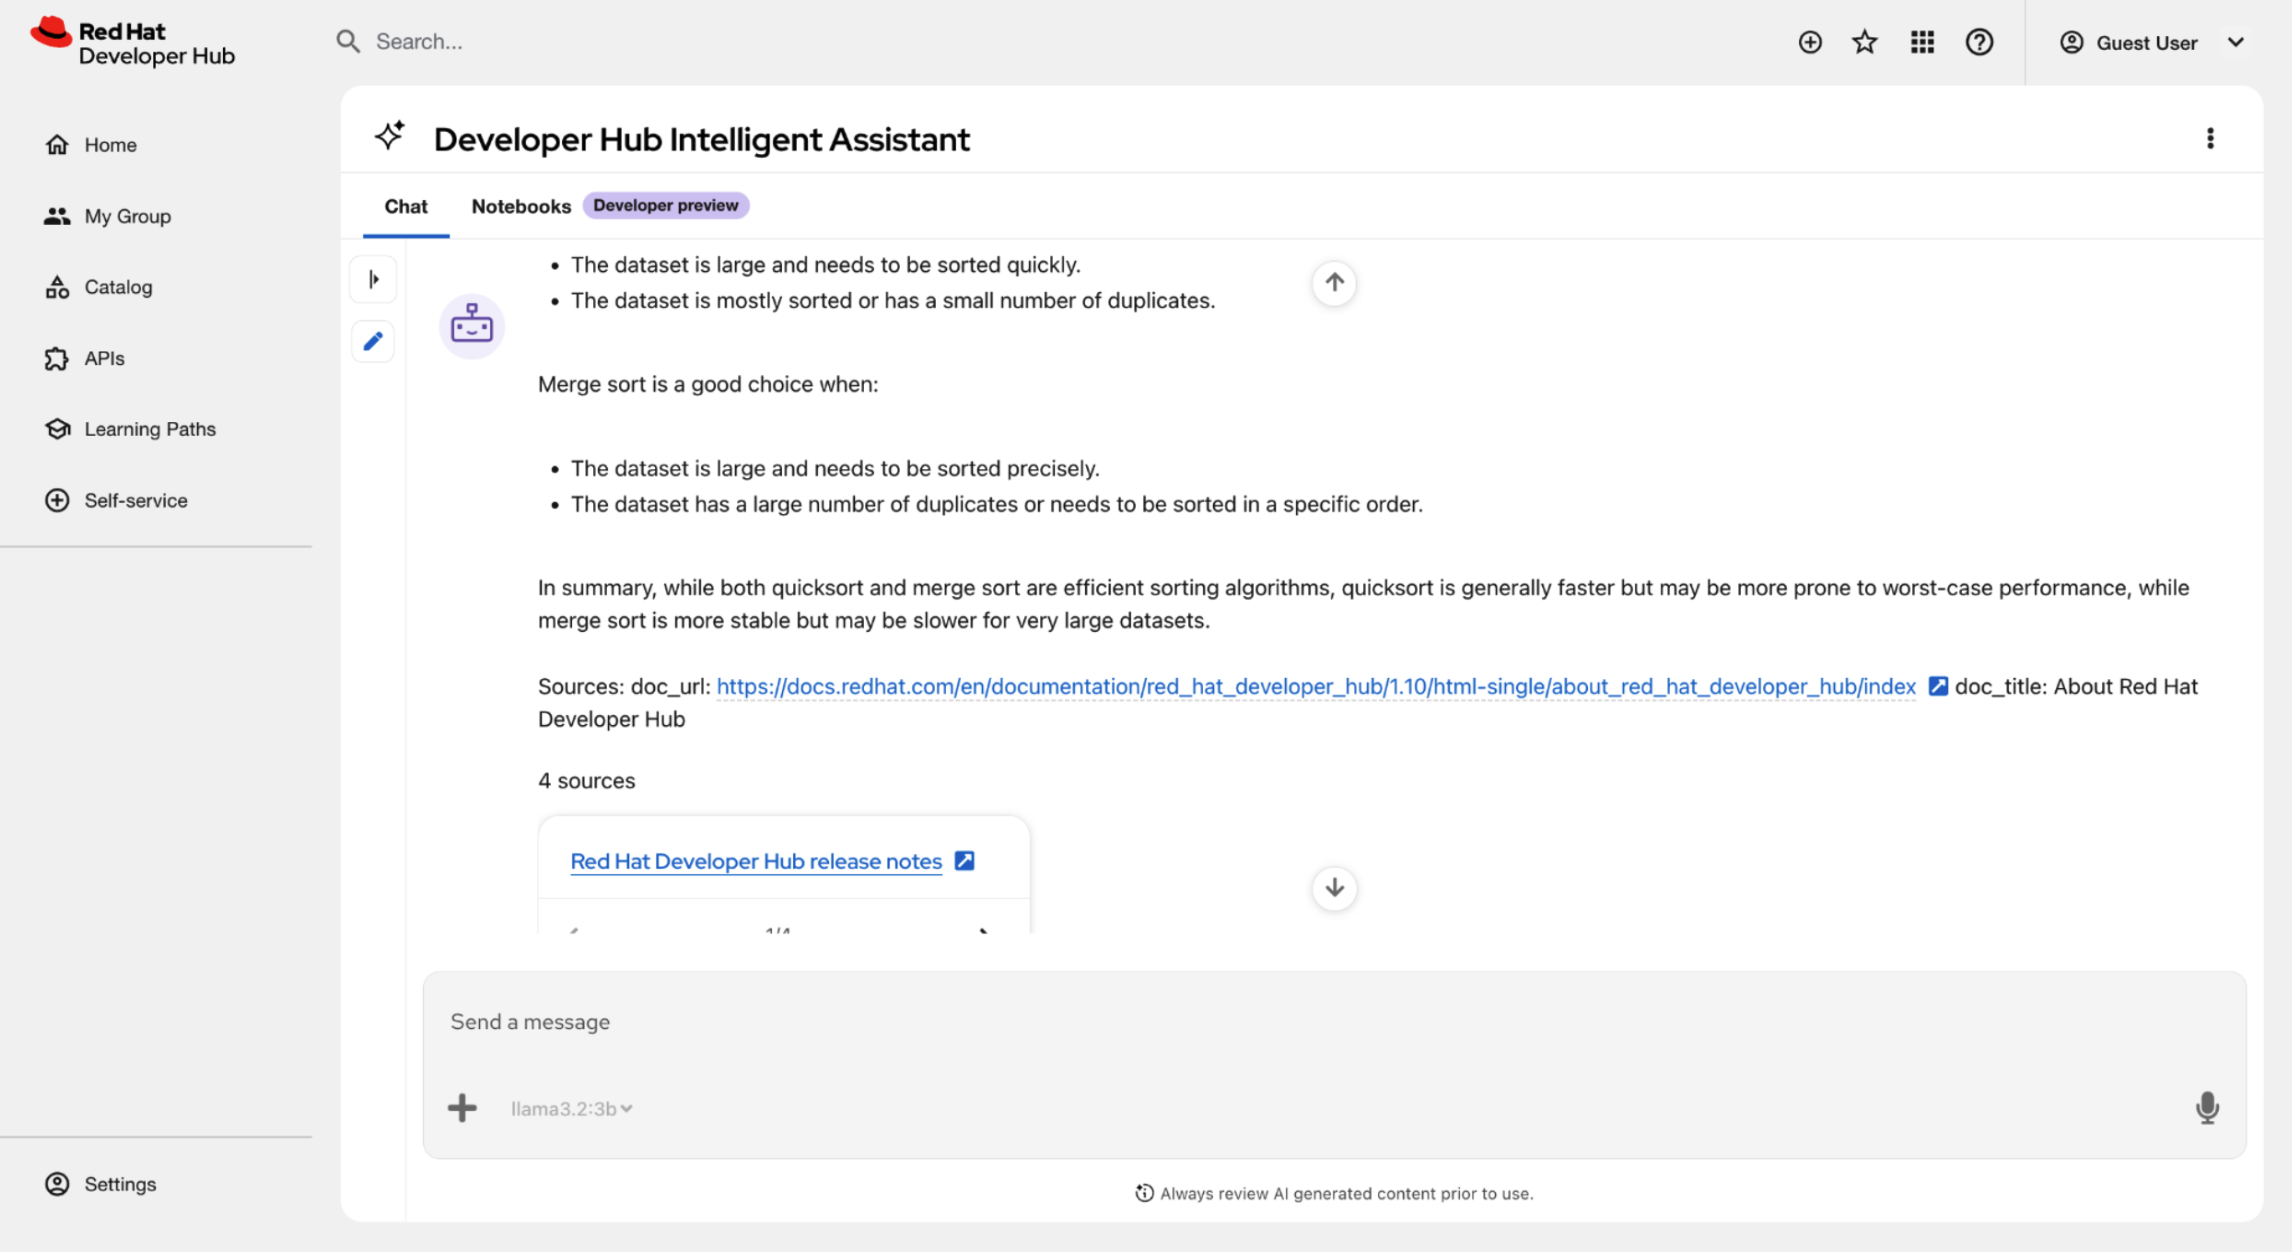Viewport: 2292px width, 1252px height.
Task: Open the application launcher grid icon
Action: tap(1921, 42)
